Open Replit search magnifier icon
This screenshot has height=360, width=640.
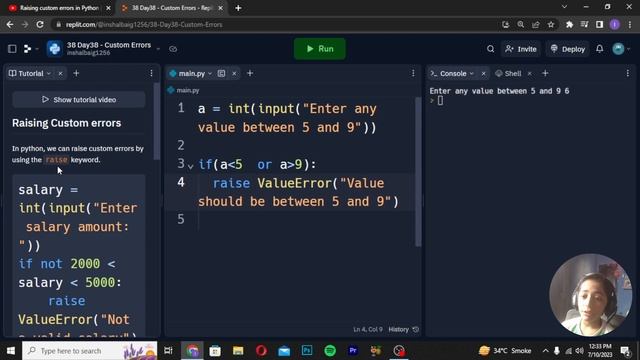pos(490,49)
